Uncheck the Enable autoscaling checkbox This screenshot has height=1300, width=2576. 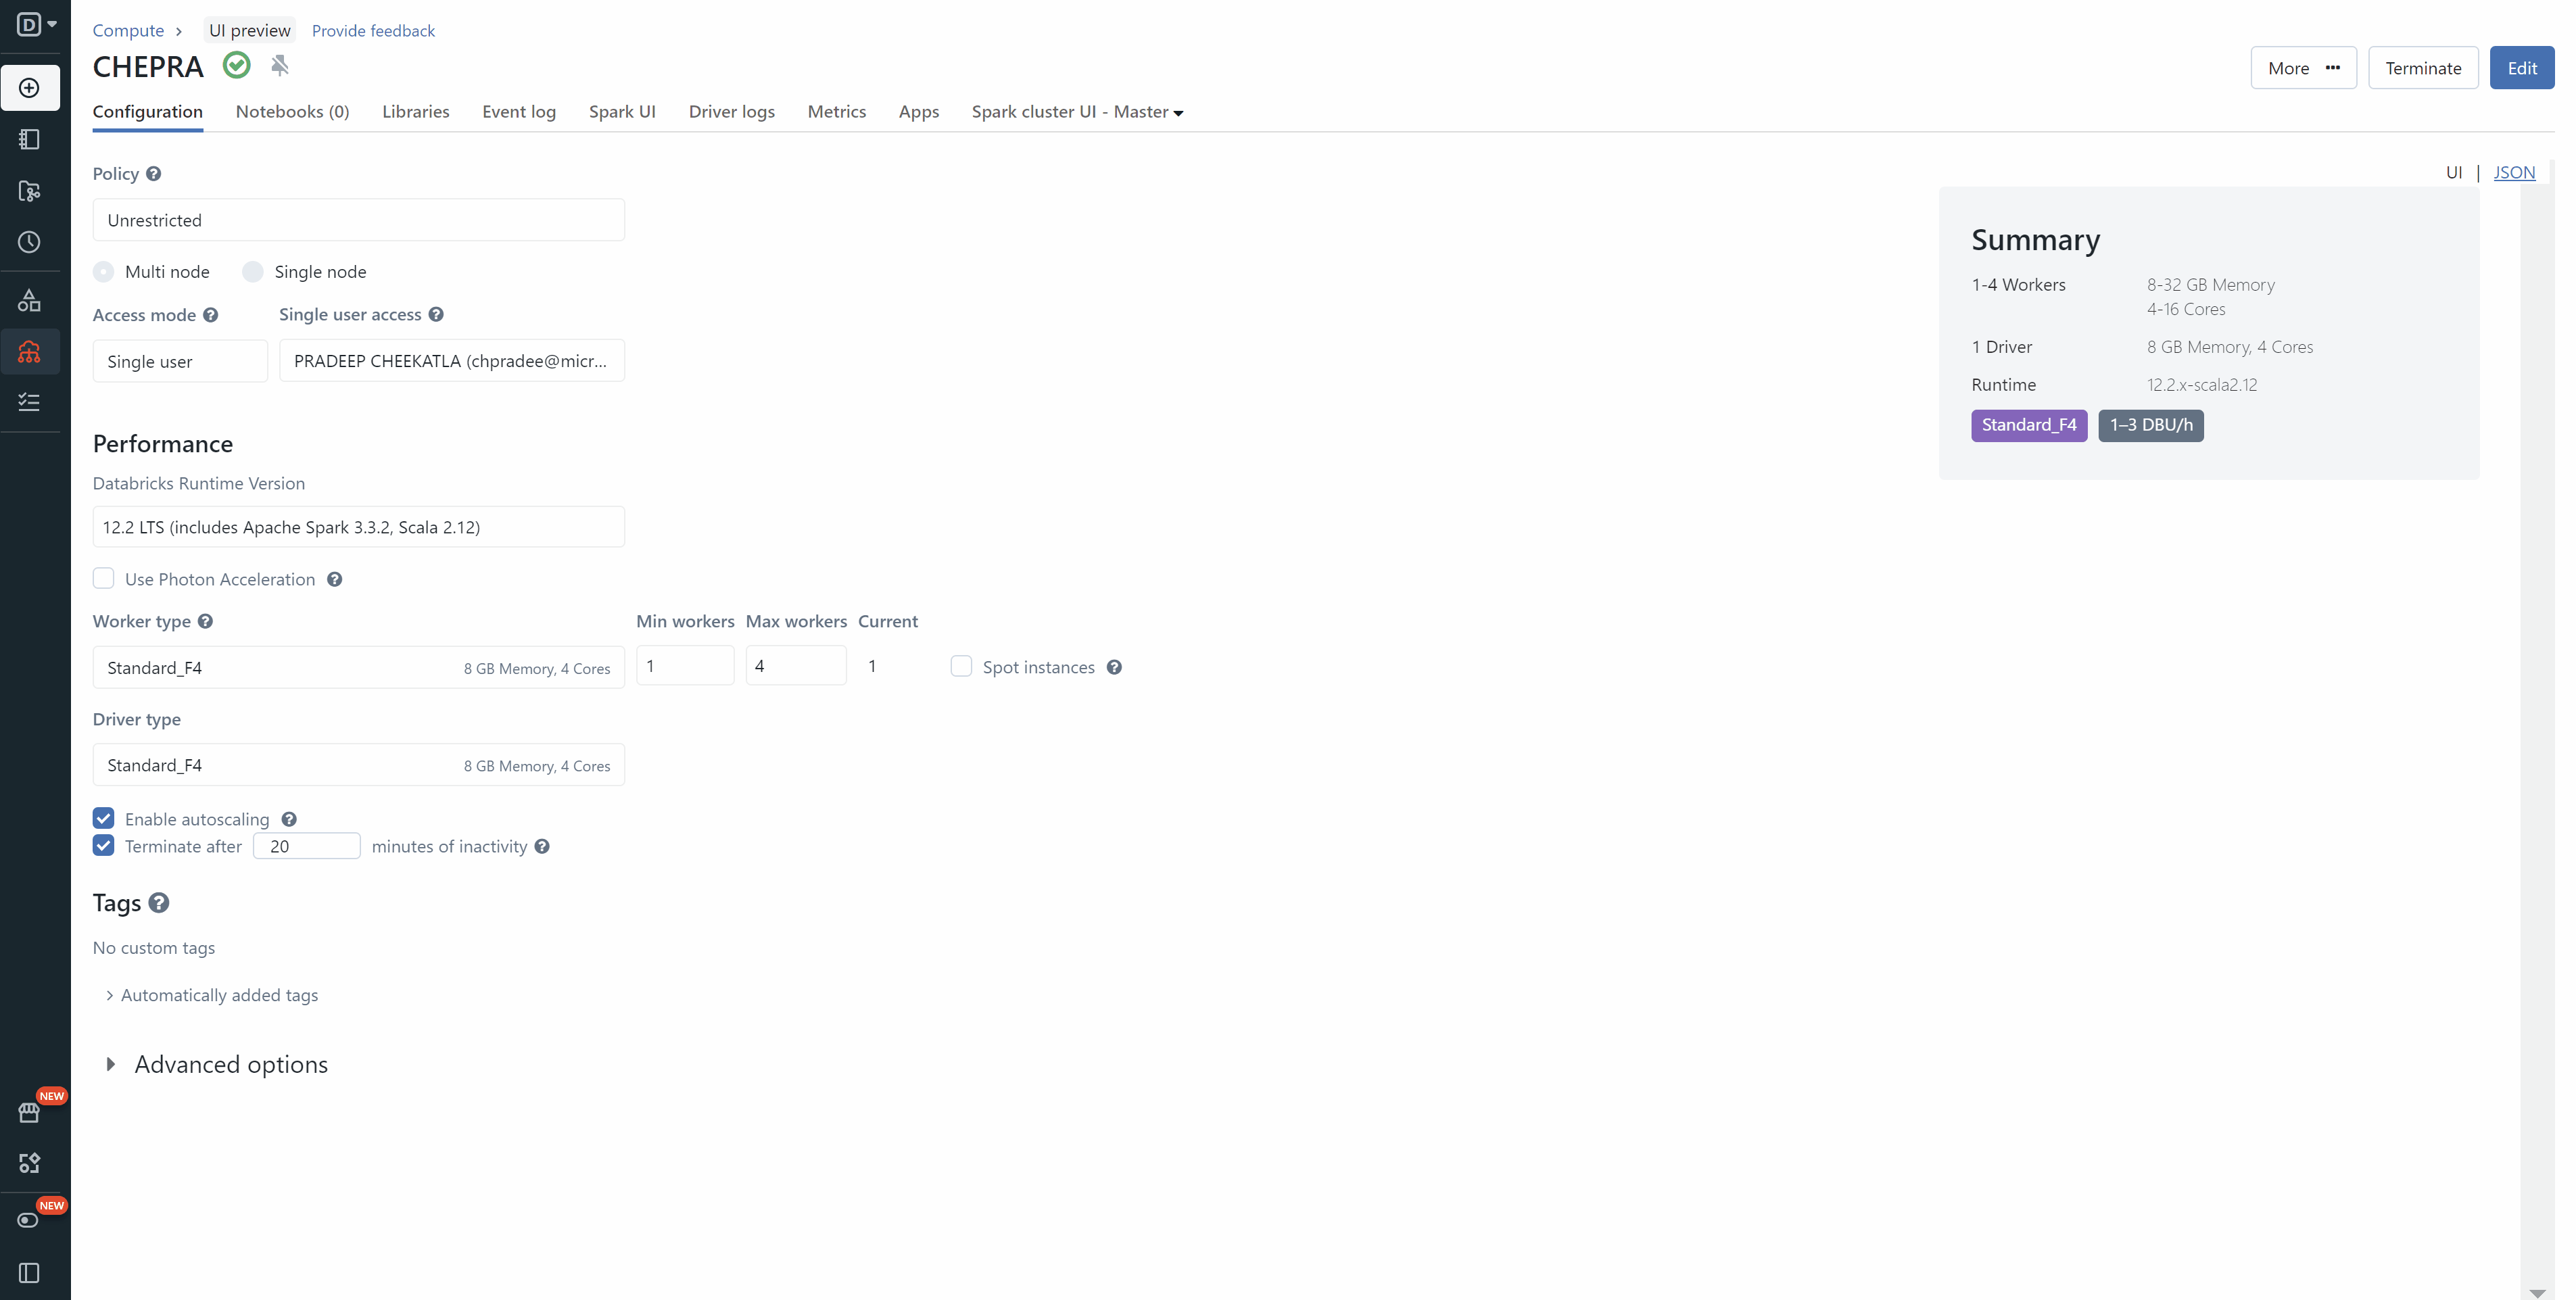click(x=104, y=818)
